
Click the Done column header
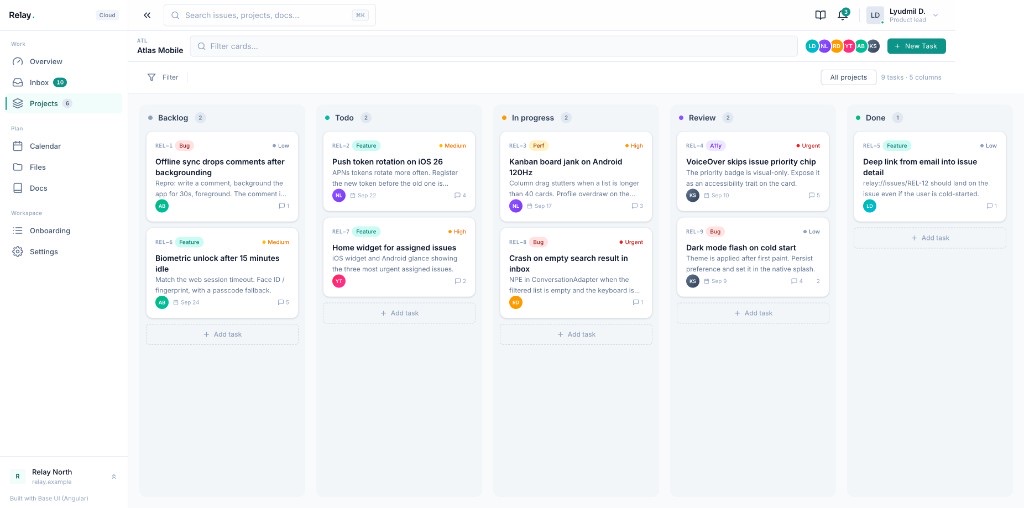point(930,118)
